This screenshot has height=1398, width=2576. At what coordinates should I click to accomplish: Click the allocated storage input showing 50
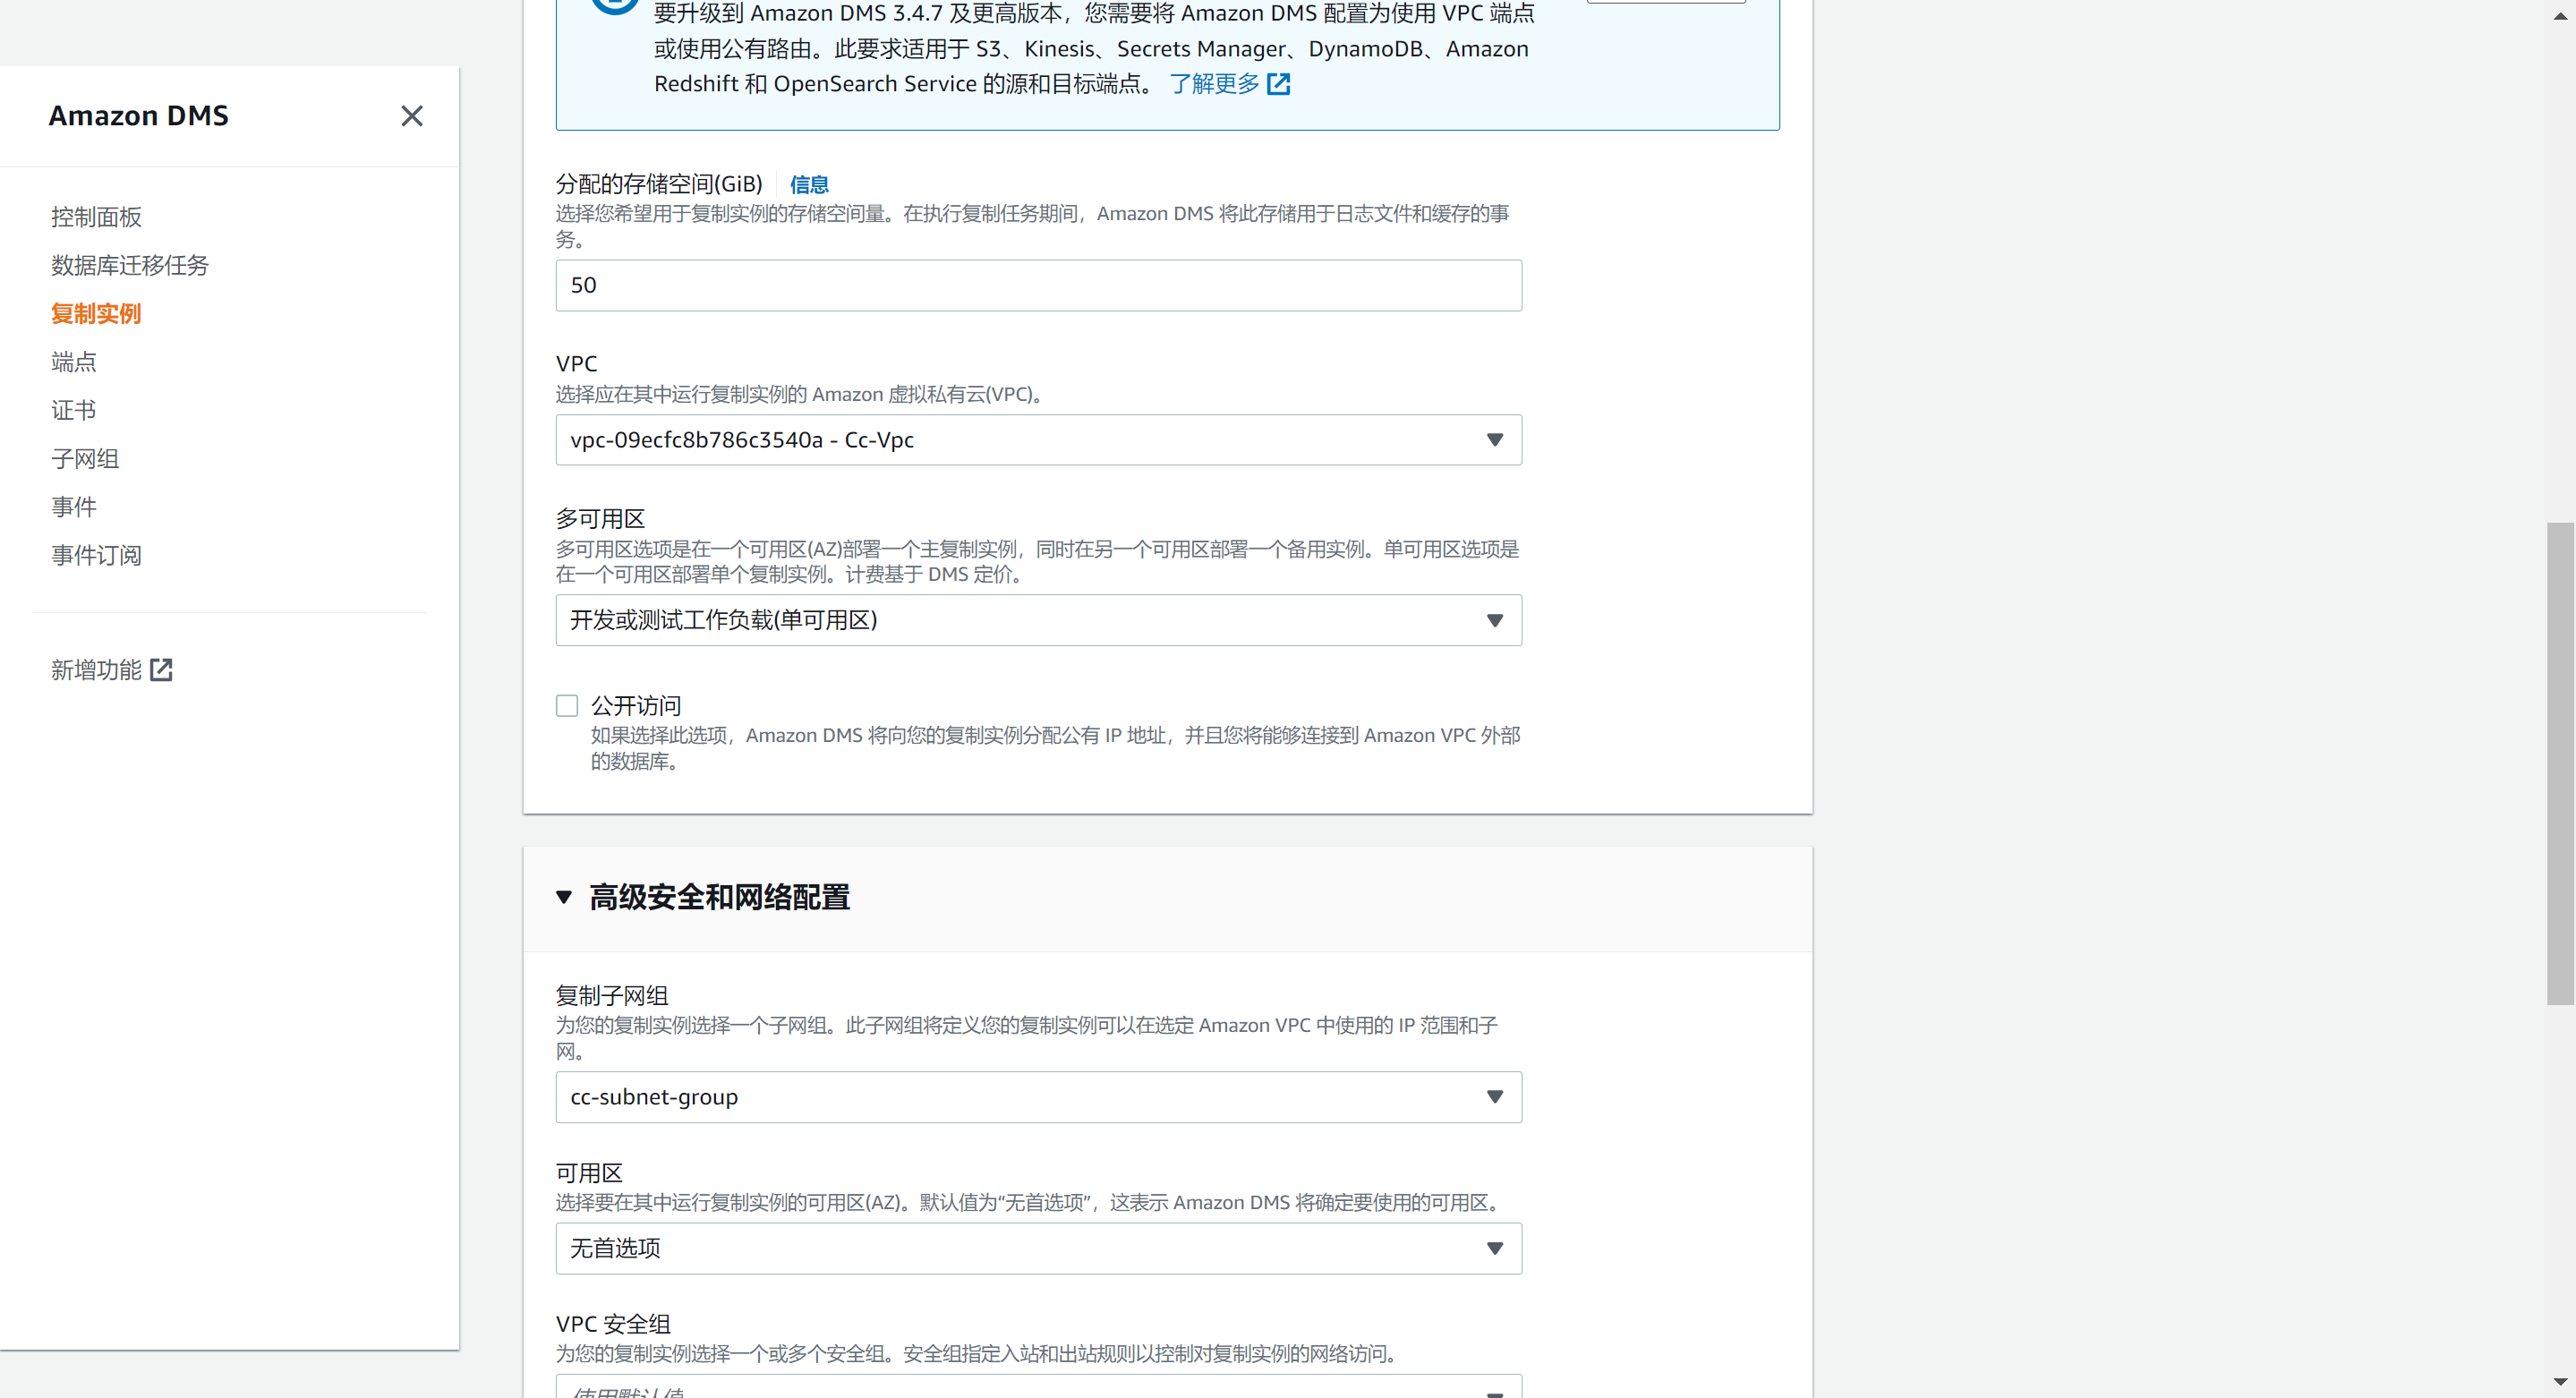point(1039,285)
